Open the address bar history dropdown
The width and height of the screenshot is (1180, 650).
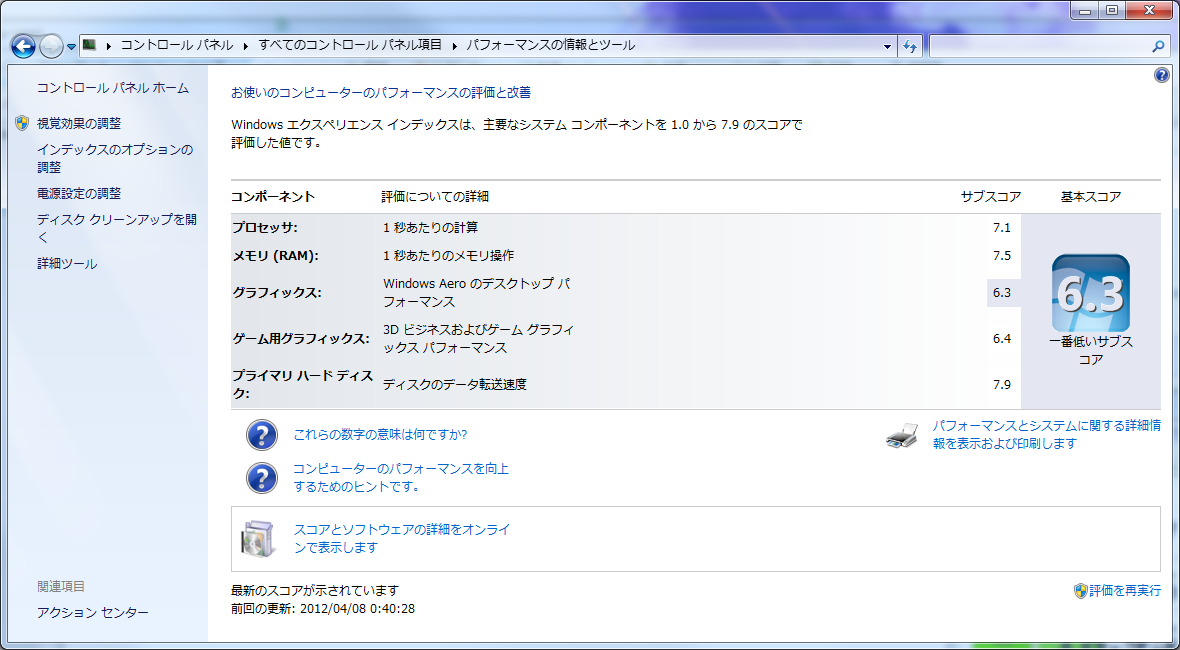point(885,45)
